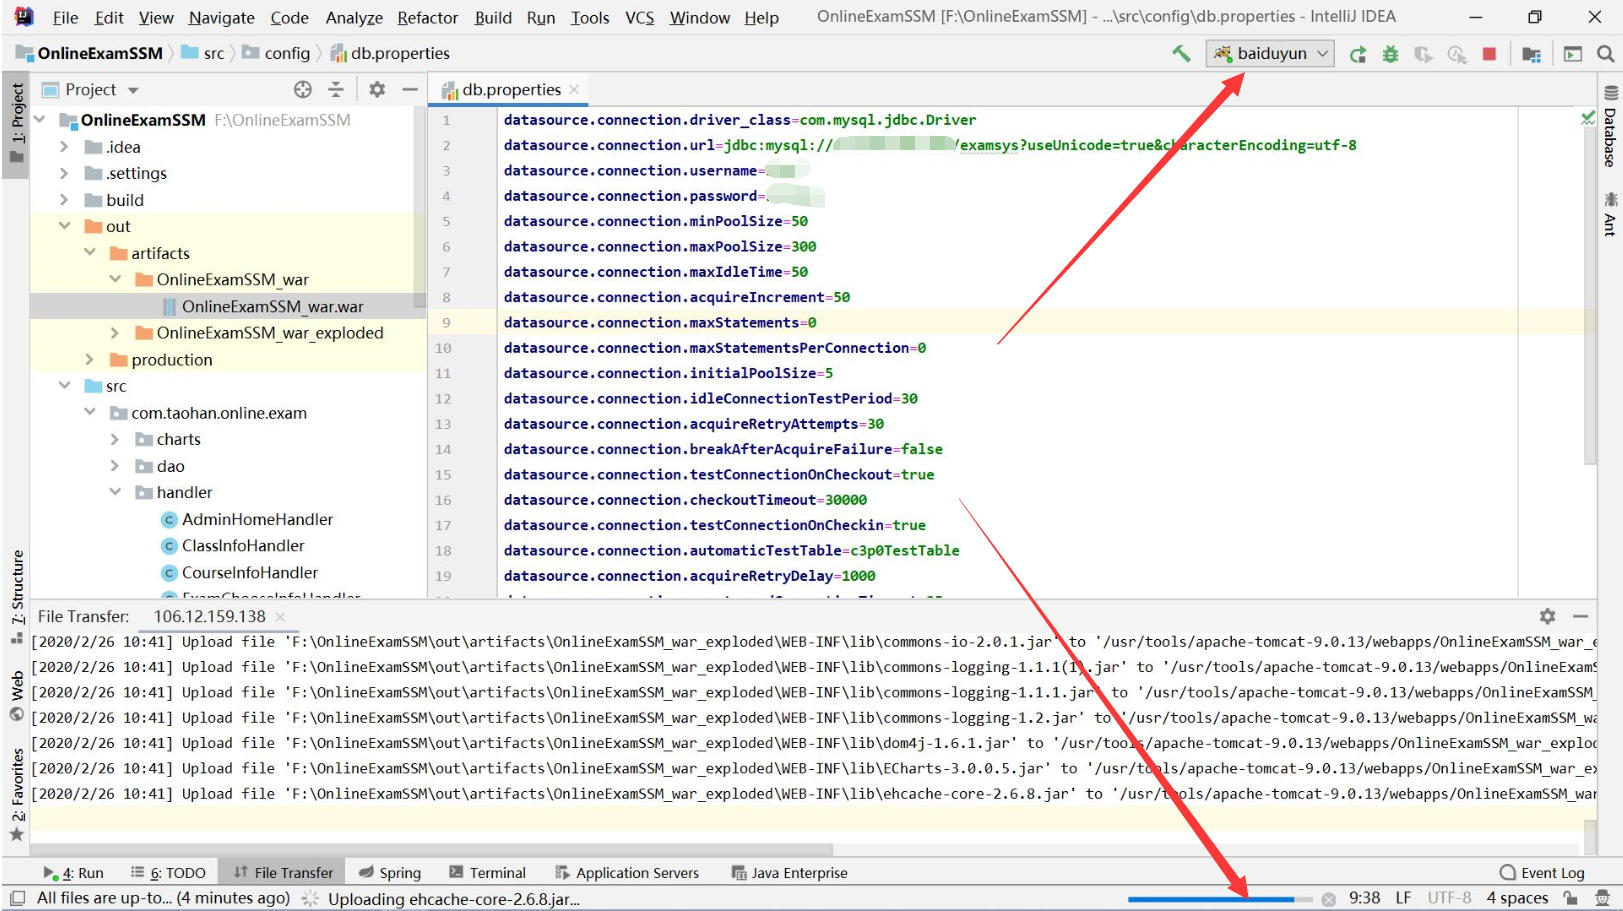Close the 106.12.159.138 transfer tab

pos(280,617)
